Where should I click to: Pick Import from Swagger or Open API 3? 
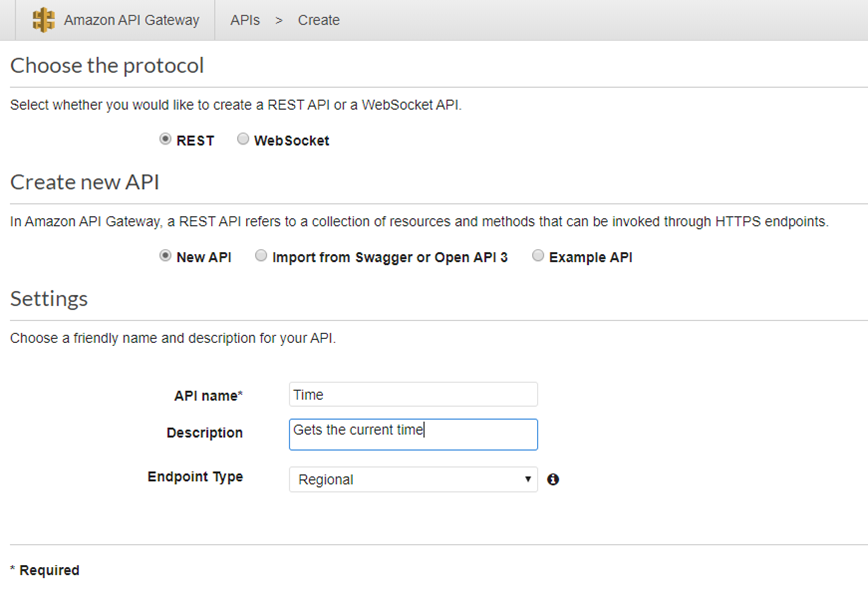pos(261,255)
